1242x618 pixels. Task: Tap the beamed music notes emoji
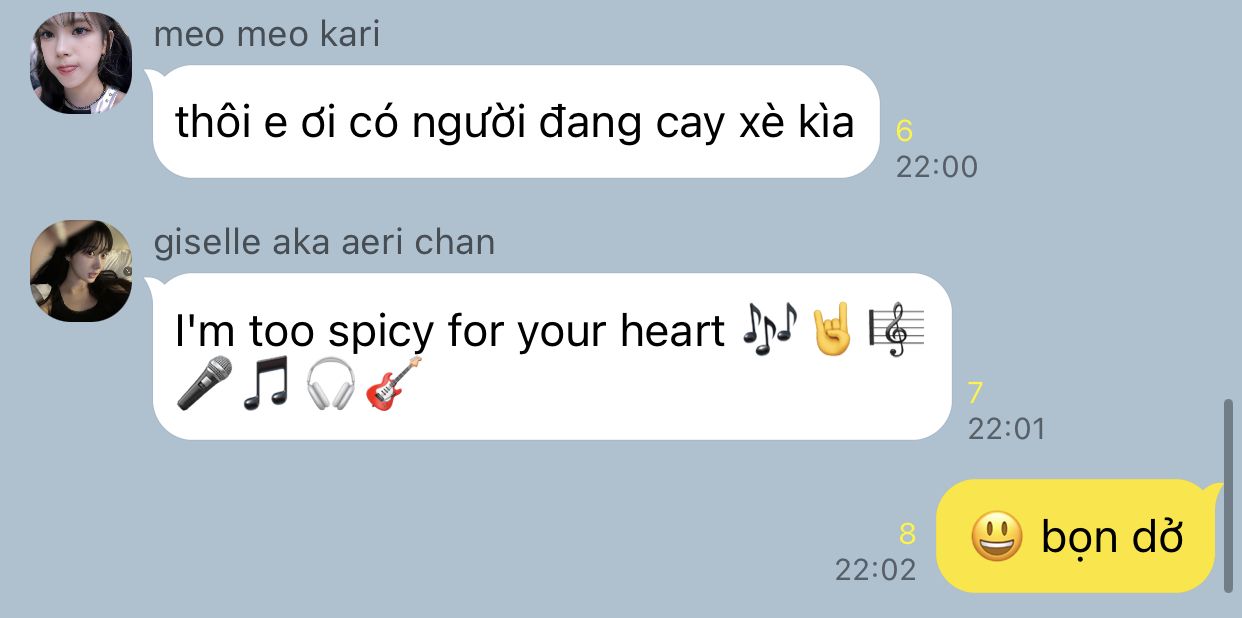click(266, 383)
